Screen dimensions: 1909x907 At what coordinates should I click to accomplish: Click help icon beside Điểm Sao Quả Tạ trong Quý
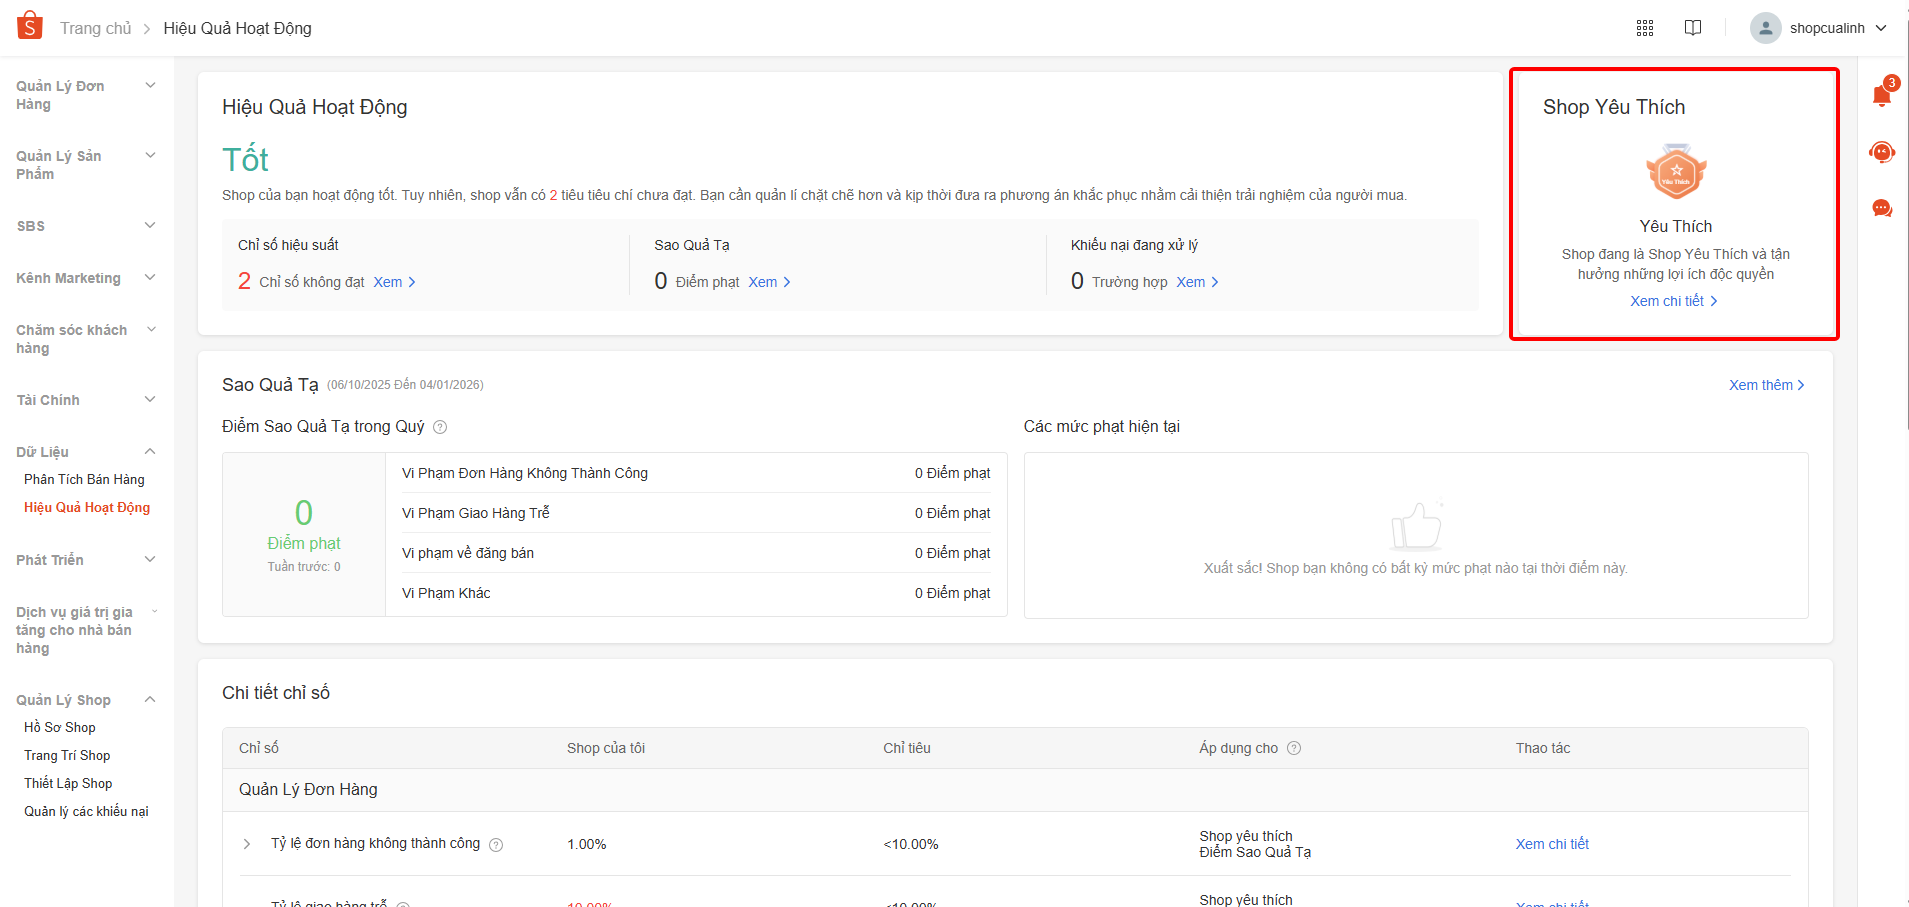pos(440,427)
